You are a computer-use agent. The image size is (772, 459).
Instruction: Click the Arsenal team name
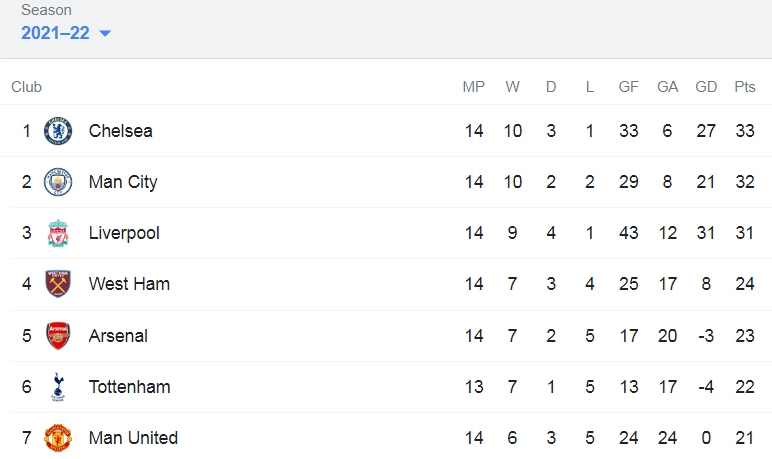118,336
